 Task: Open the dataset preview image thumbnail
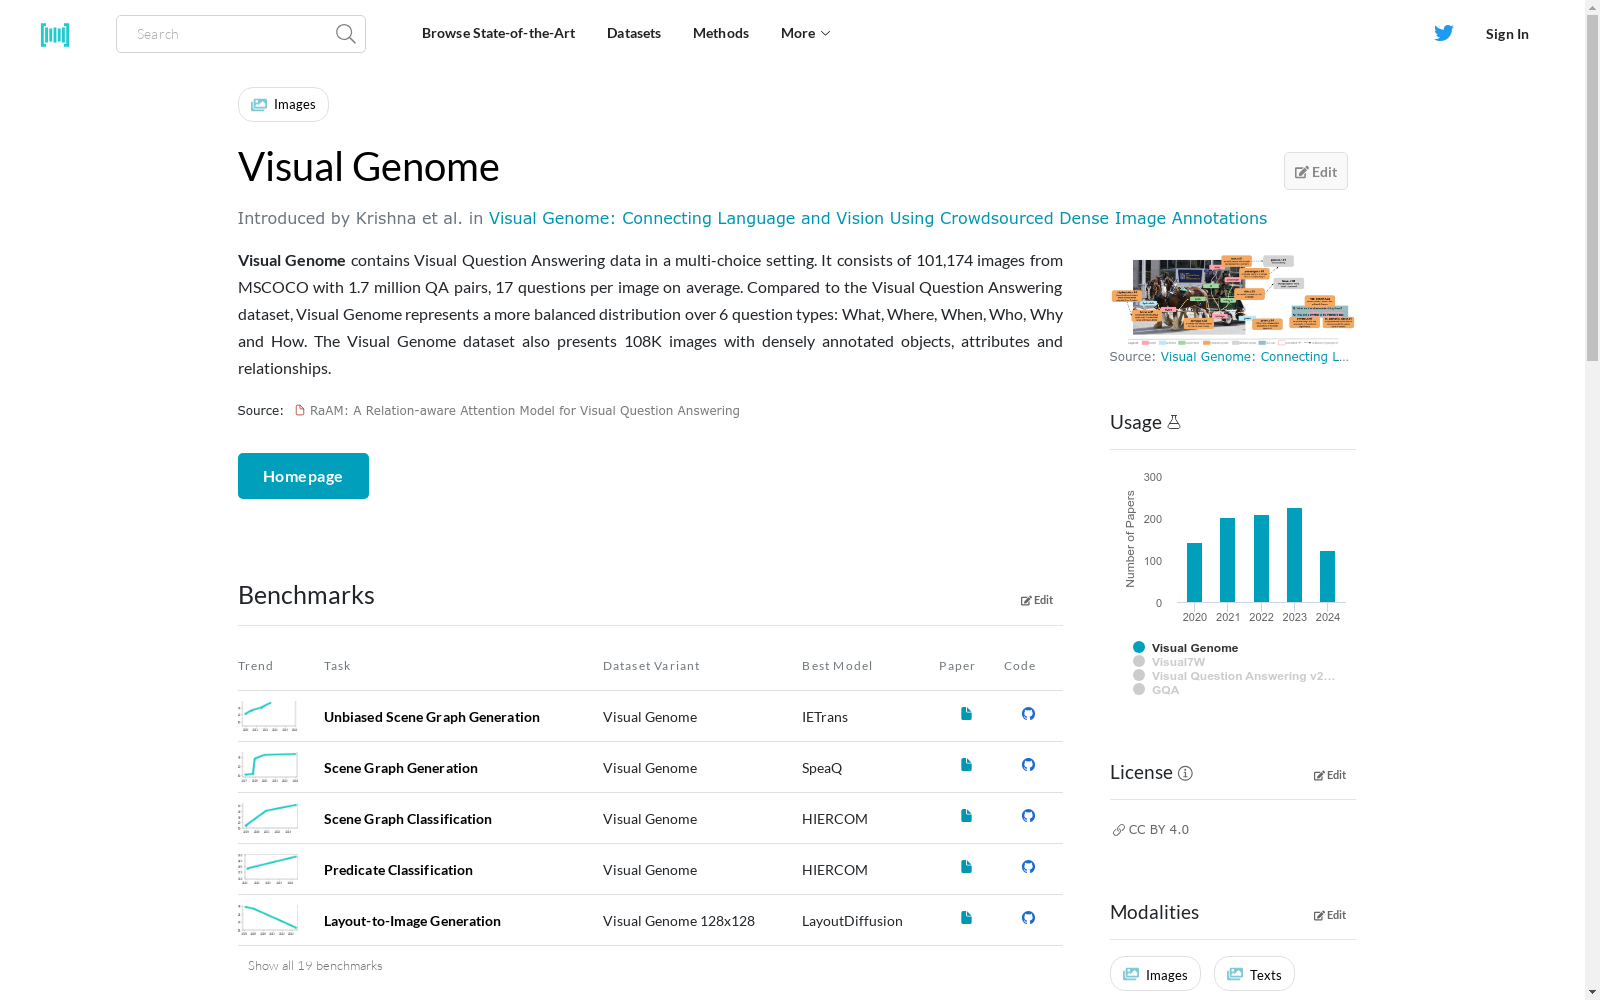click(1232, 299)
